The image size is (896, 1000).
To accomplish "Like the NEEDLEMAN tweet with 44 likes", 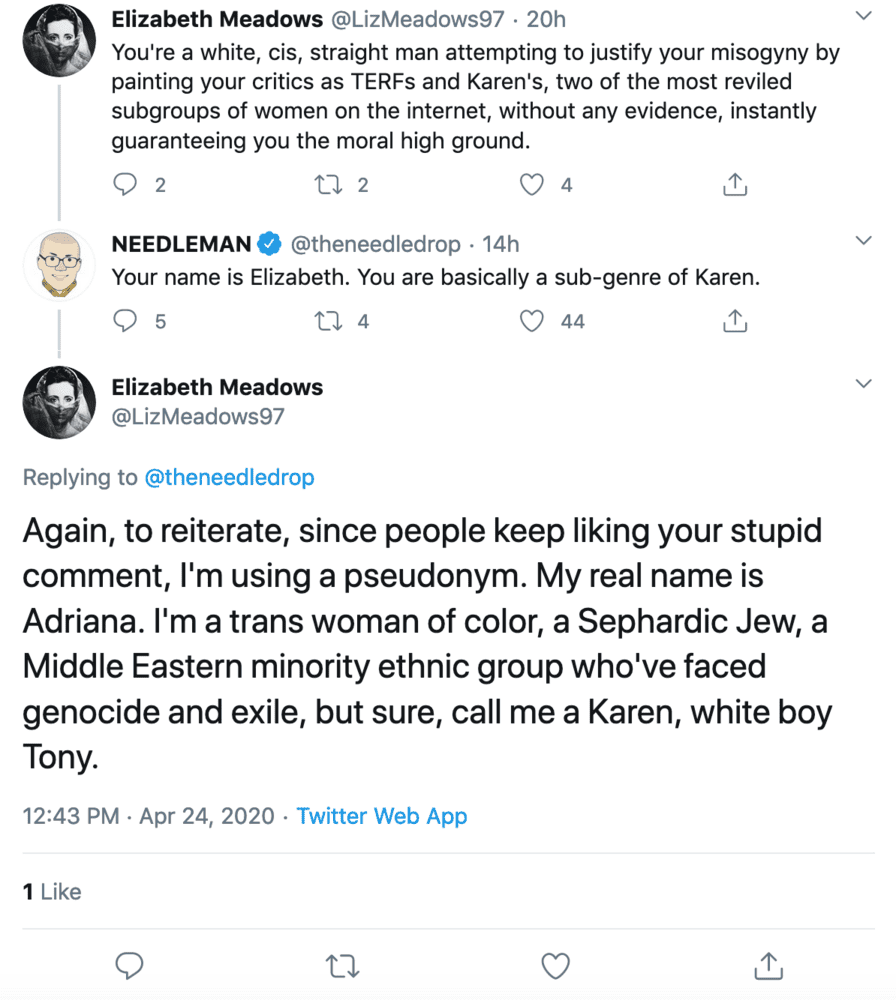I will tap(531, 321).
